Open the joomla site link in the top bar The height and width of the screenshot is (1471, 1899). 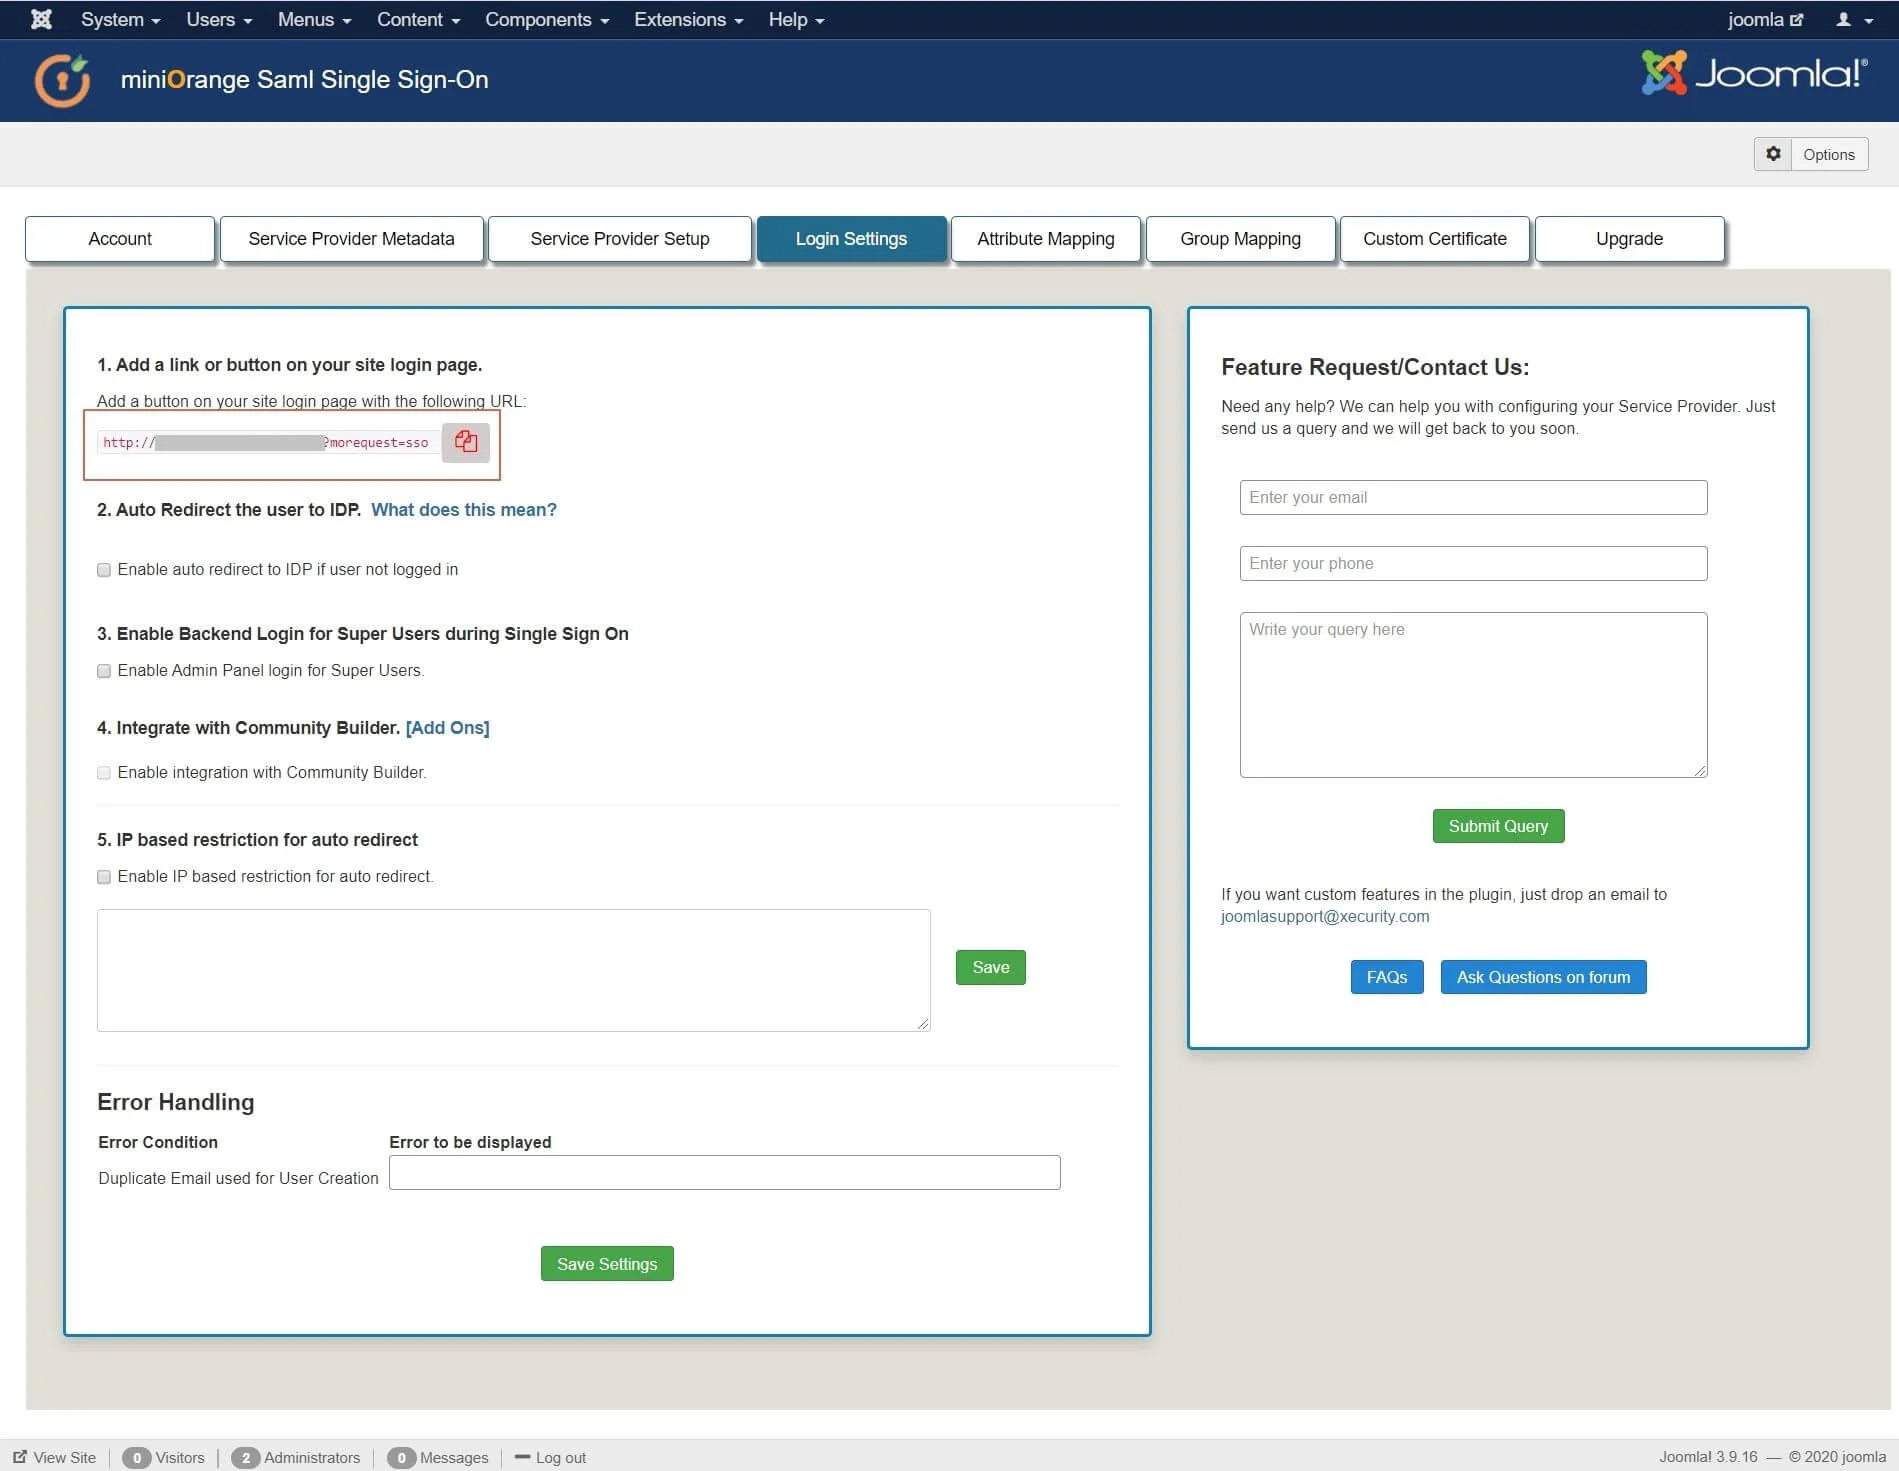click(x=1765, y=19)
